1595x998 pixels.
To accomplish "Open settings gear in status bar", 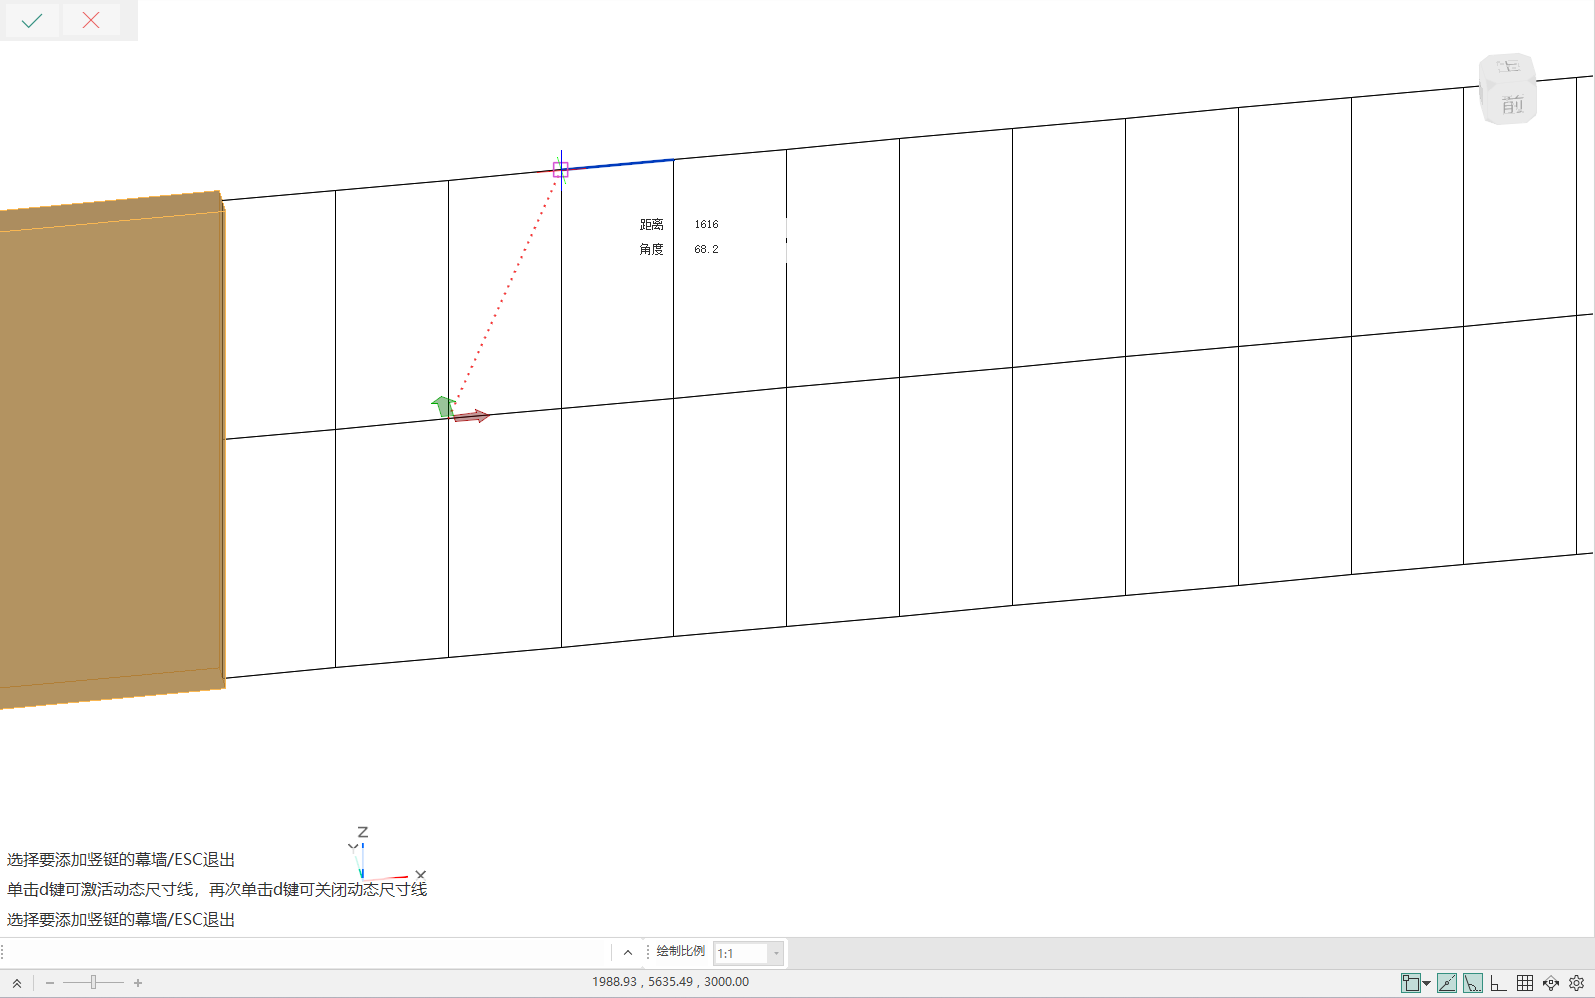I will tap(1577, 983).
